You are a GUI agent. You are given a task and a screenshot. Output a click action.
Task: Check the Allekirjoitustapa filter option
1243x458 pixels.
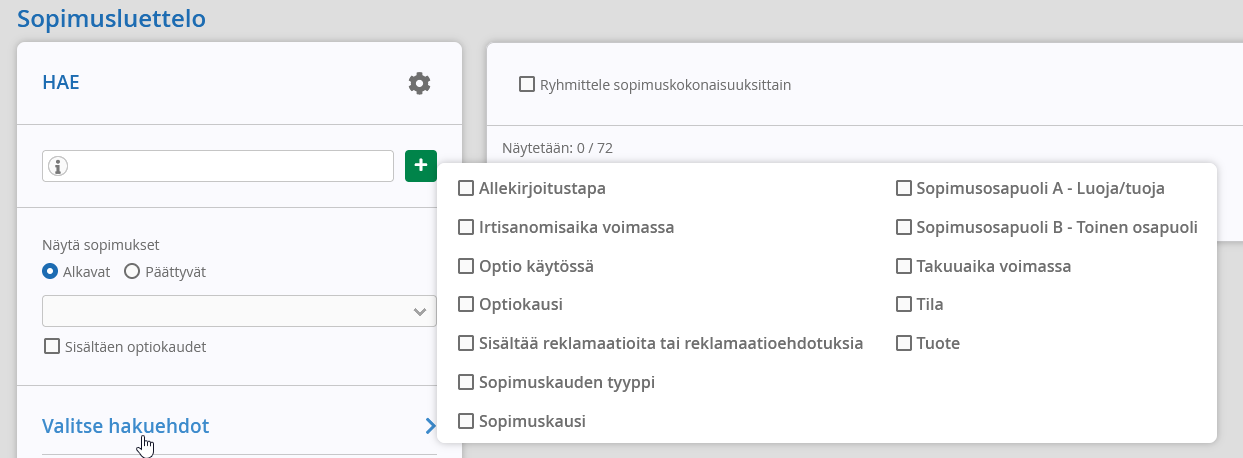click(x=465, y=188)
